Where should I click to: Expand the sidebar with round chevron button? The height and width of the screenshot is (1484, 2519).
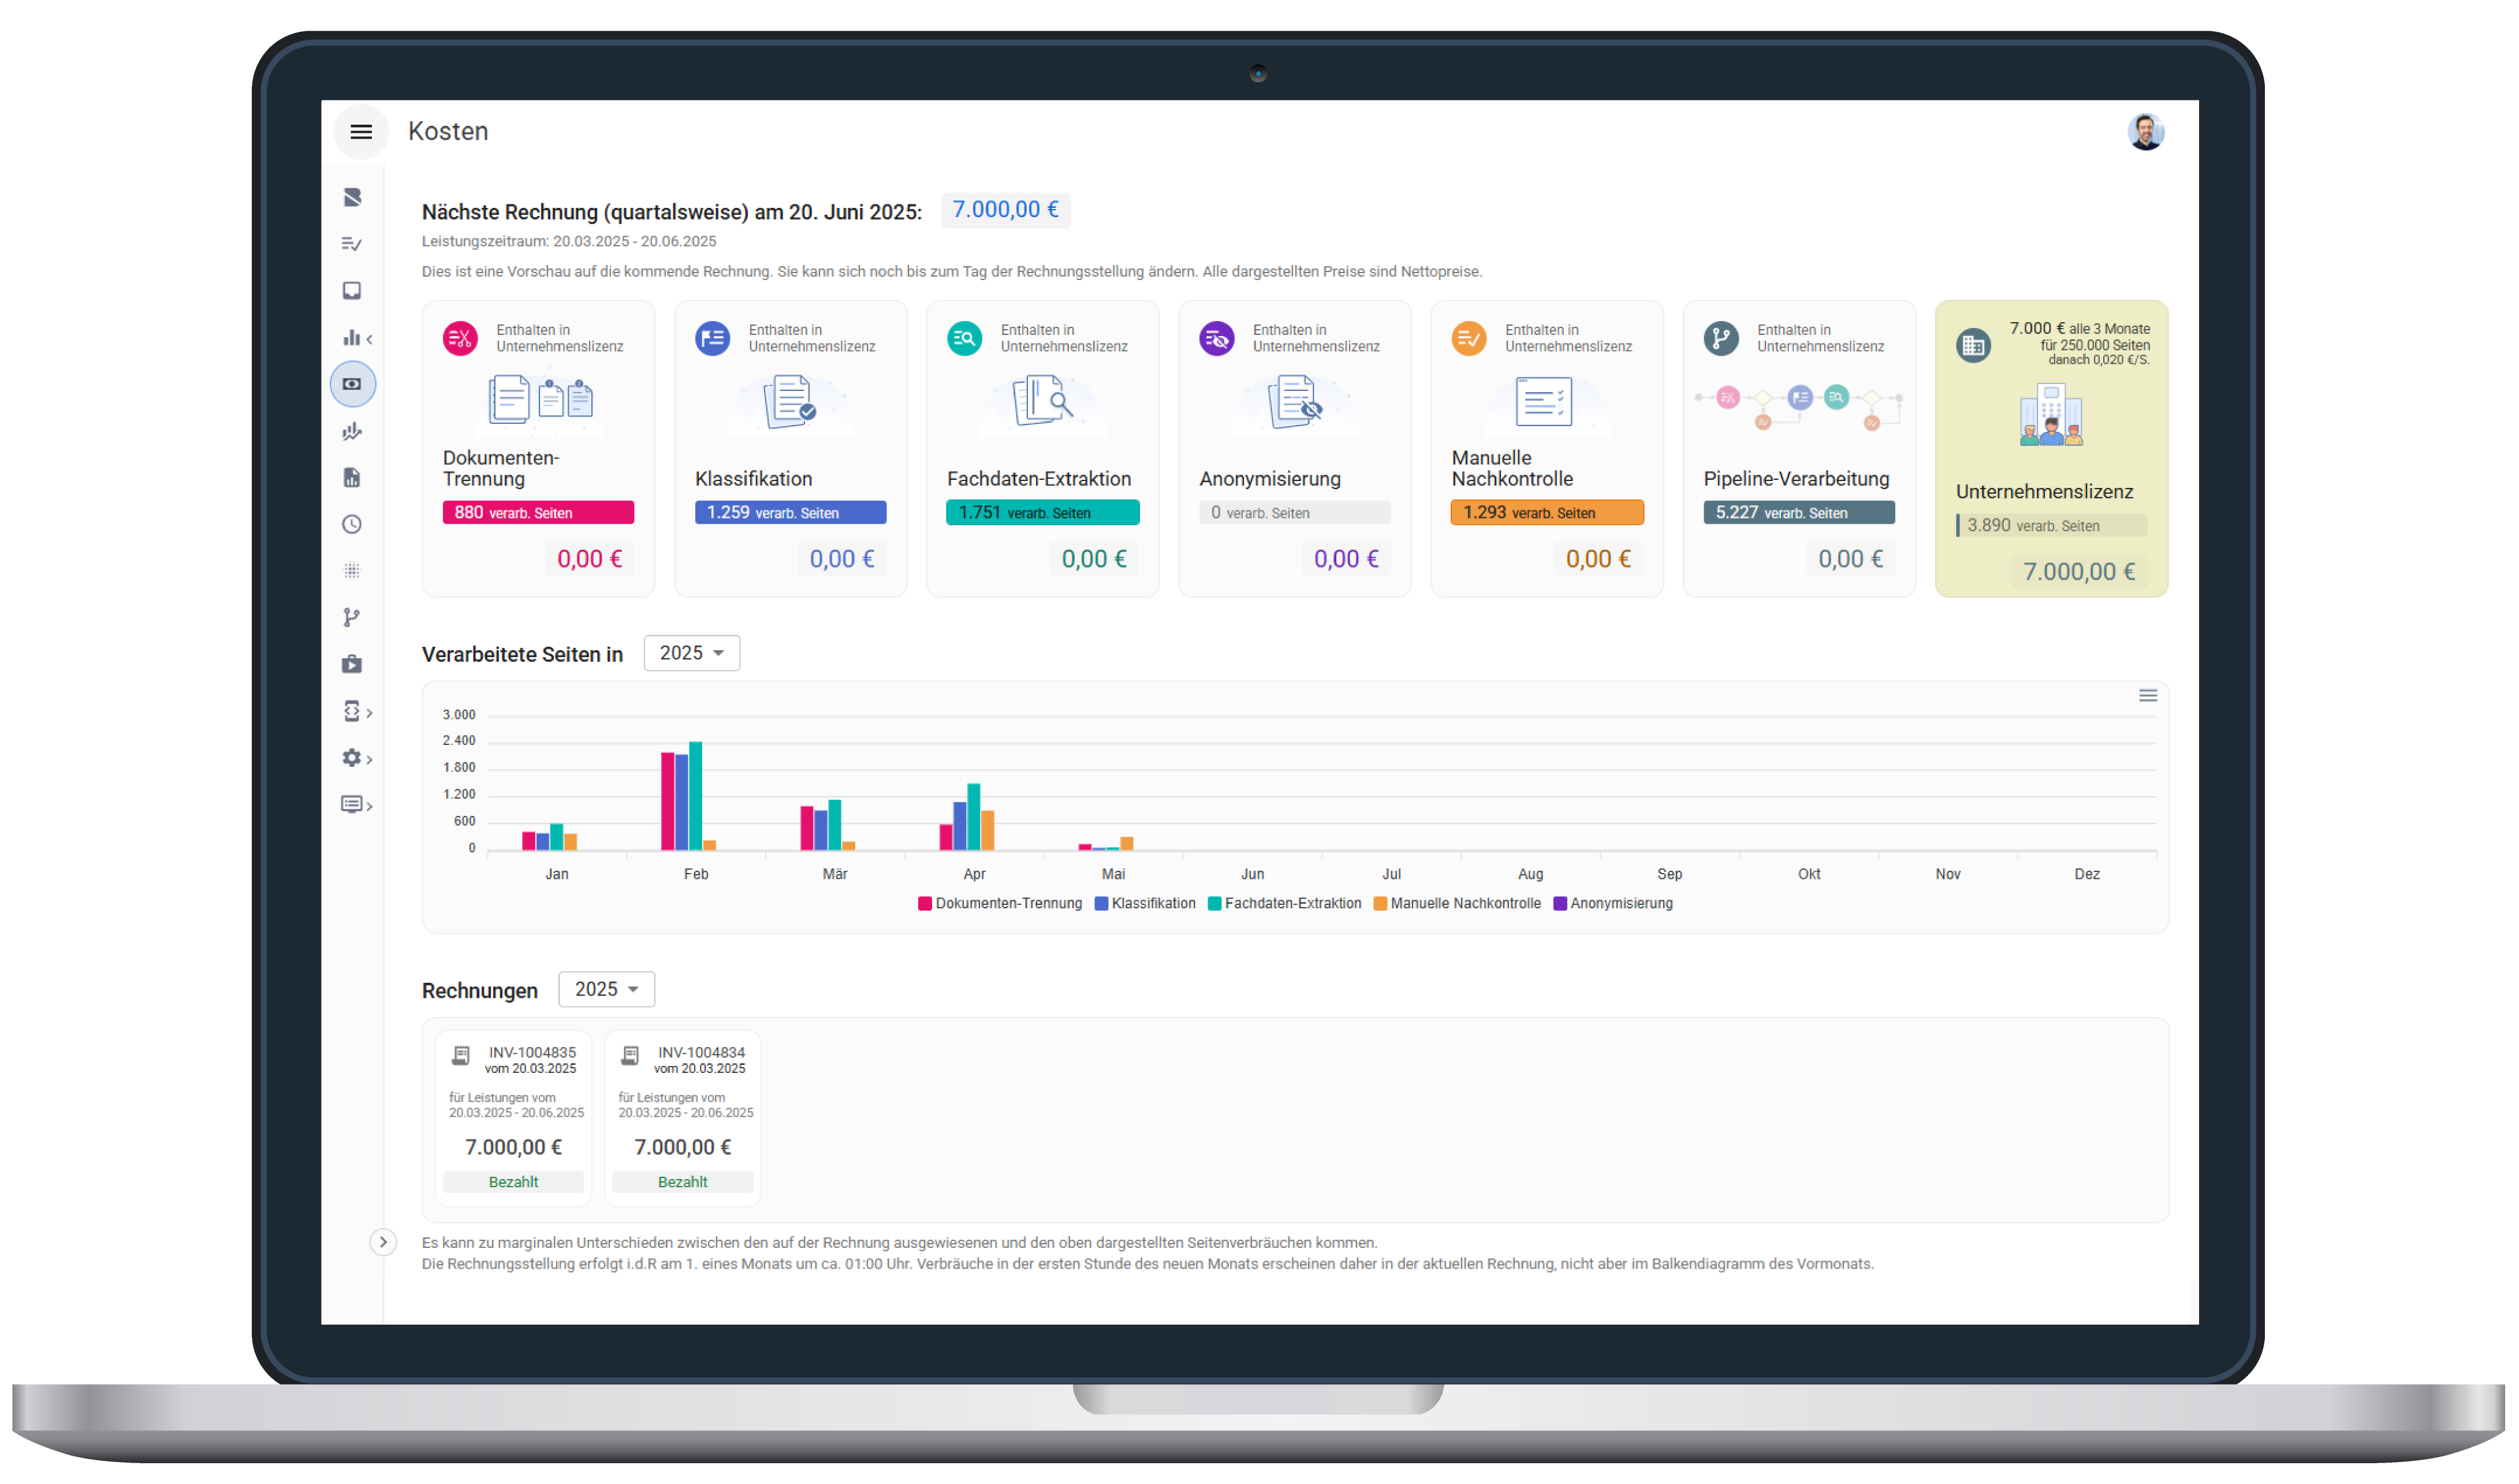coord(383,1242)
